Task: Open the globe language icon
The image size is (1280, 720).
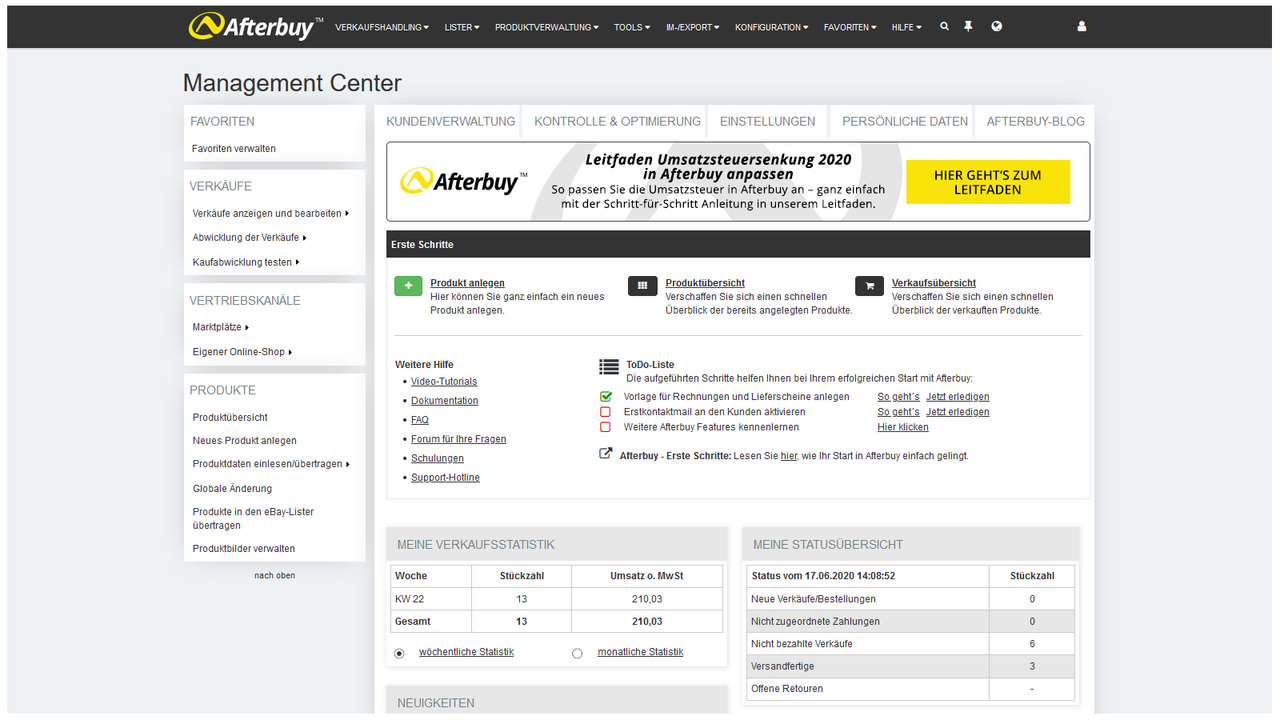Action: point(996,27)
